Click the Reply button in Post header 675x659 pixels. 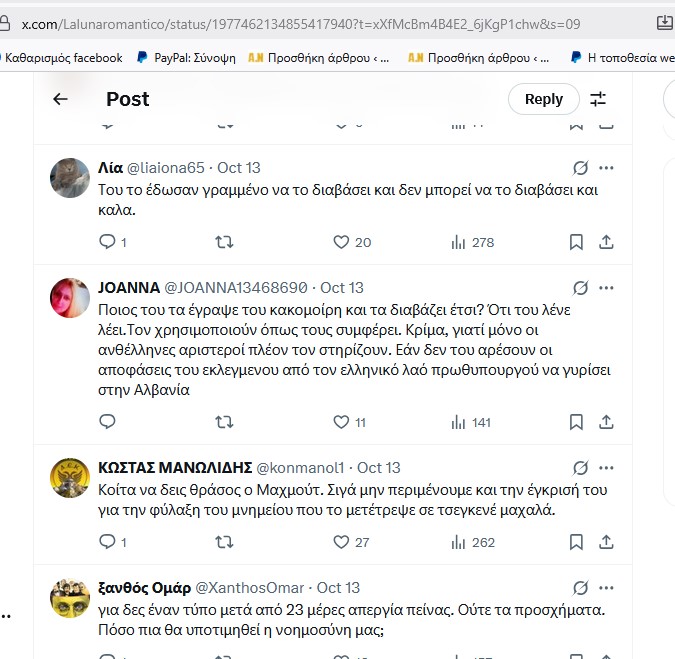coord(544,99)
